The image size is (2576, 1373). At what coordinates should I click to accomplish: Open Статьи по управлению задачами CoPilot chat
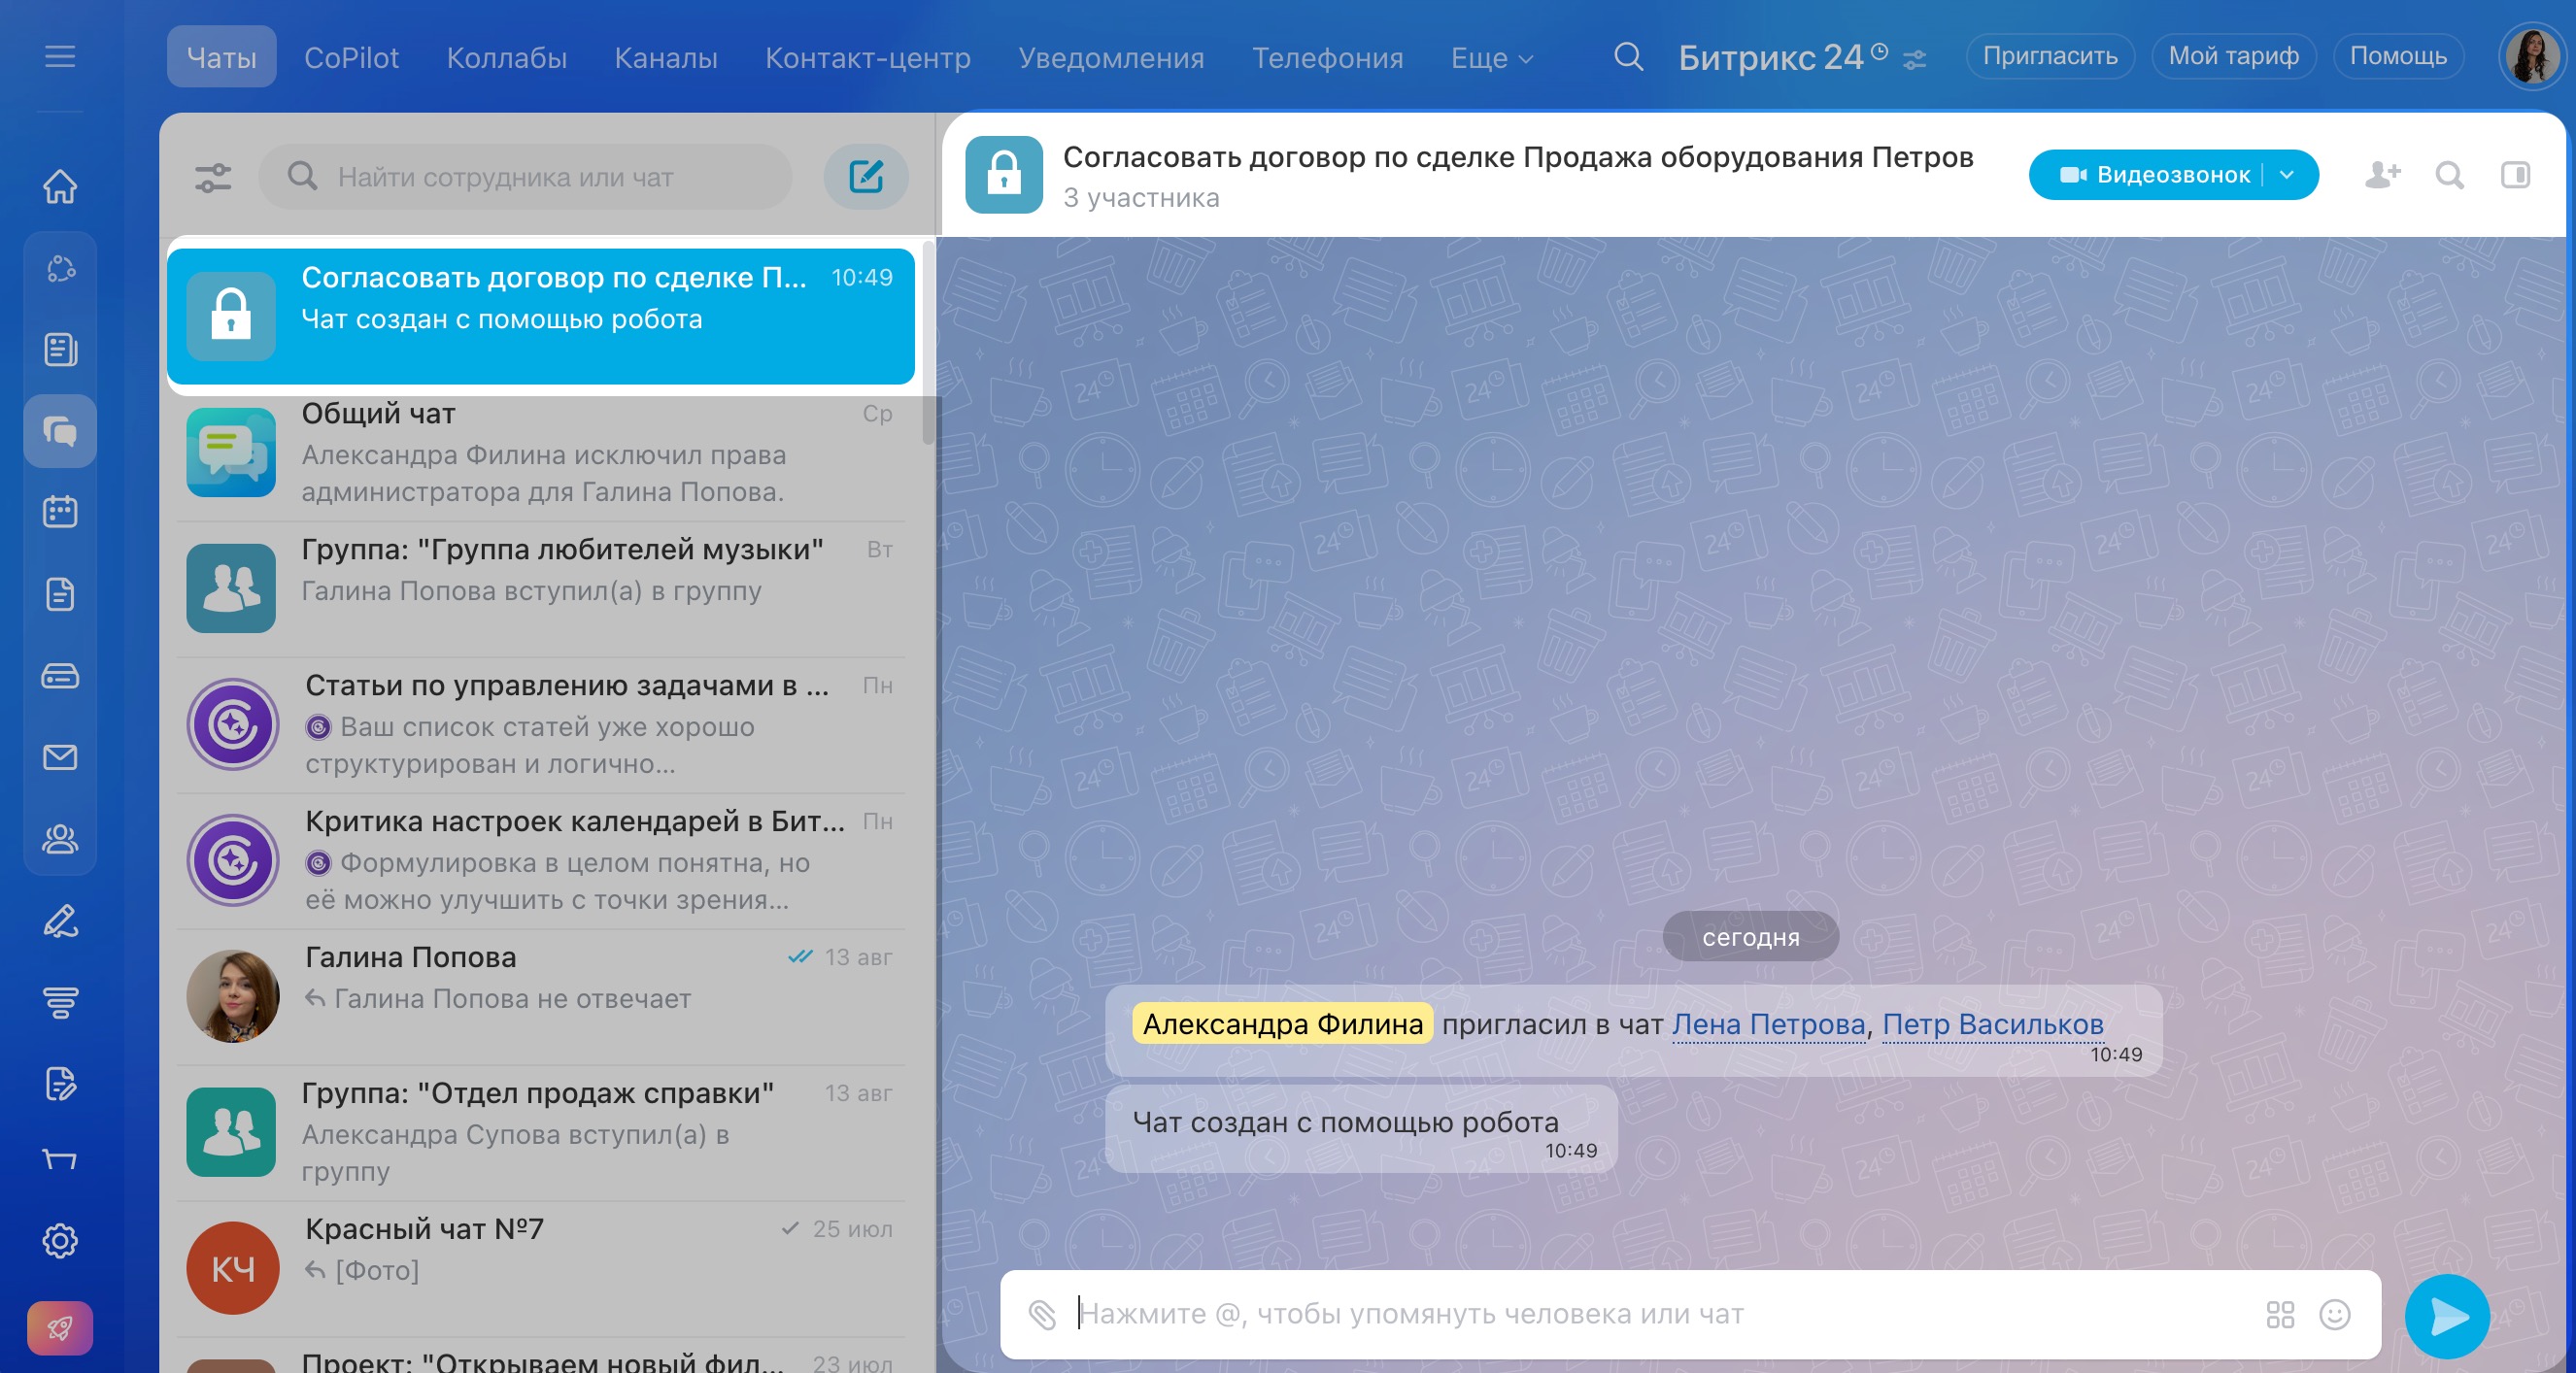click(541, 724)
